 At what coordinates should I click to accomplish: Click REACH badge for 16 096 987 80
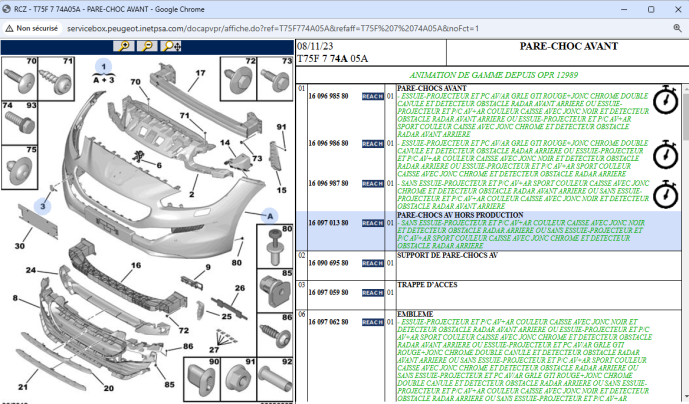point(373,184)
